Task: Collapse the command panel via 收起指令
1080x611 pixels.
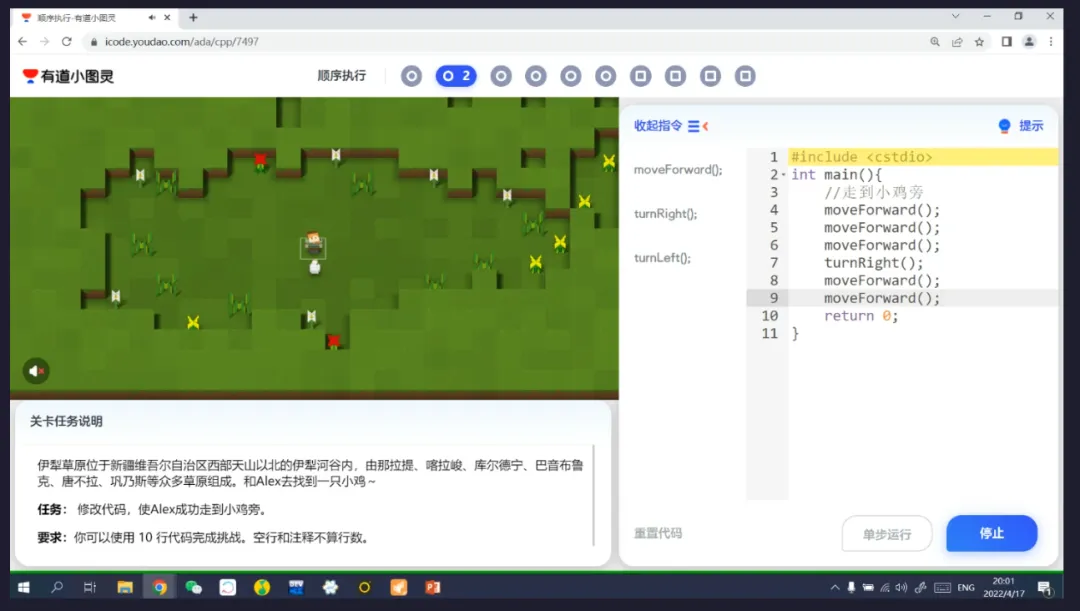Action: click(x=671, y=125)
